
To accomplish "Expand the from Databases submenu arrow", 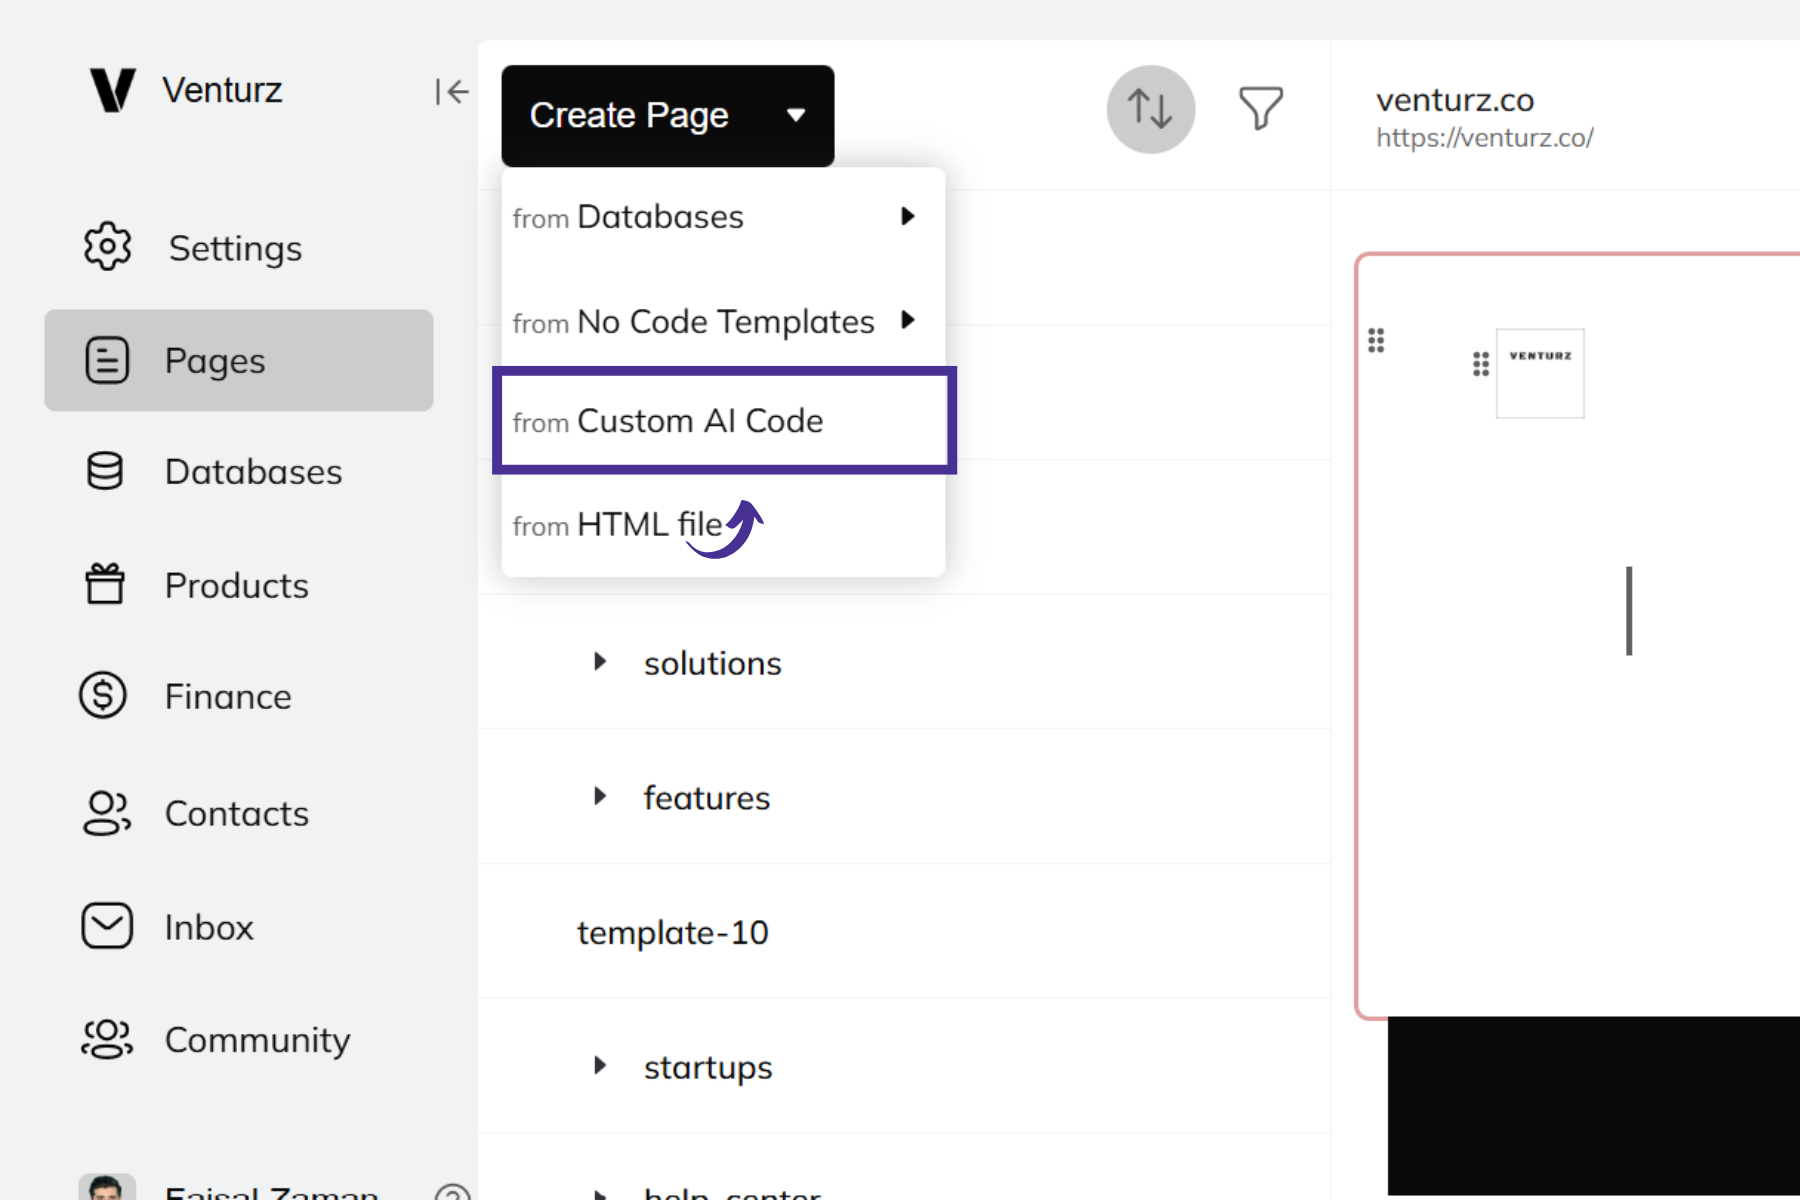I will [907, 216].
